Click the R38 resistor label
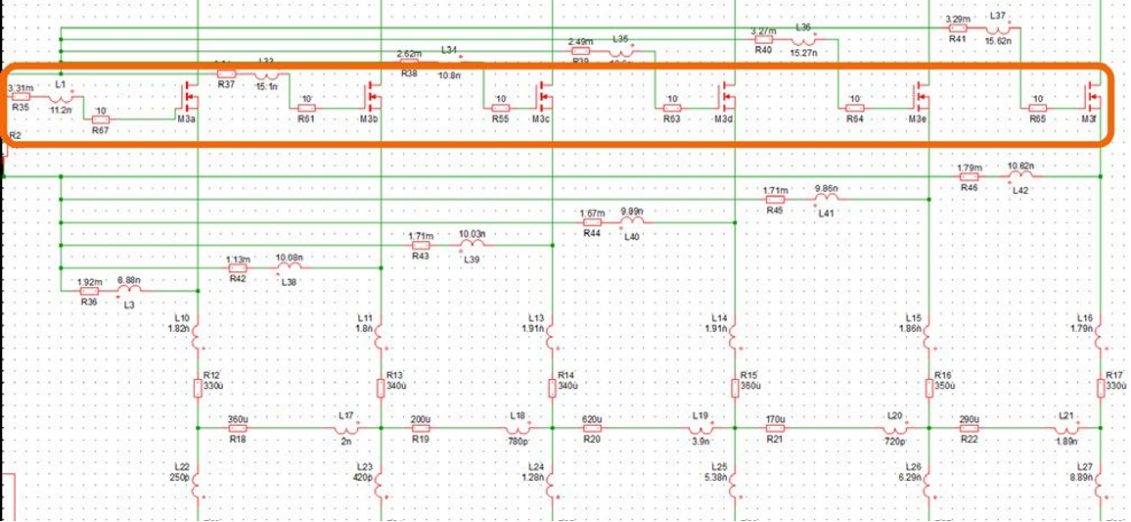Image resolution: width=1131 pixels, height=522 pixels. 410,74
